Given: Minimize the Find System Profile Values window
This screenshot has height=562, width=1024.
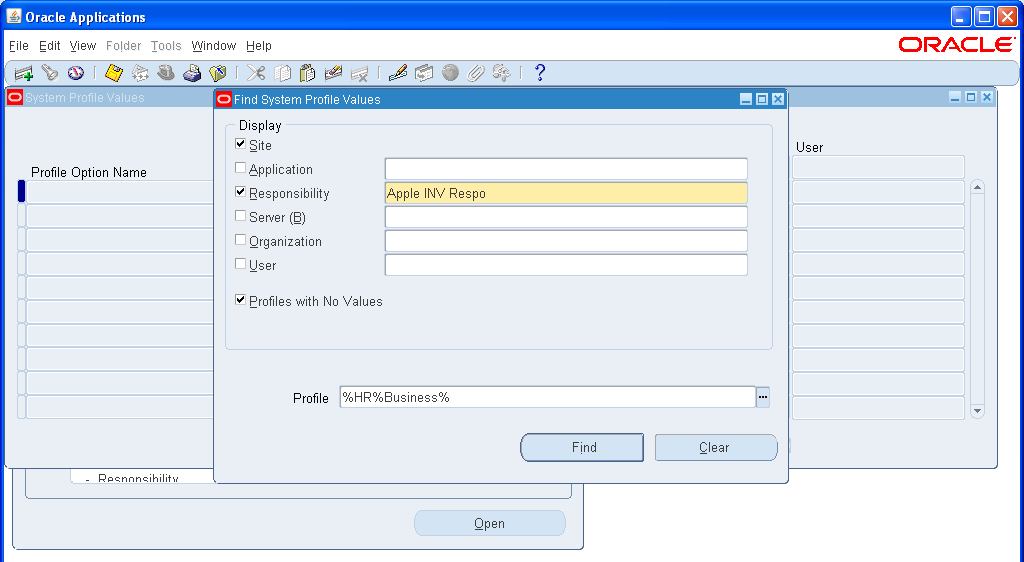Looking at the screenshot, I should (746, 99).
